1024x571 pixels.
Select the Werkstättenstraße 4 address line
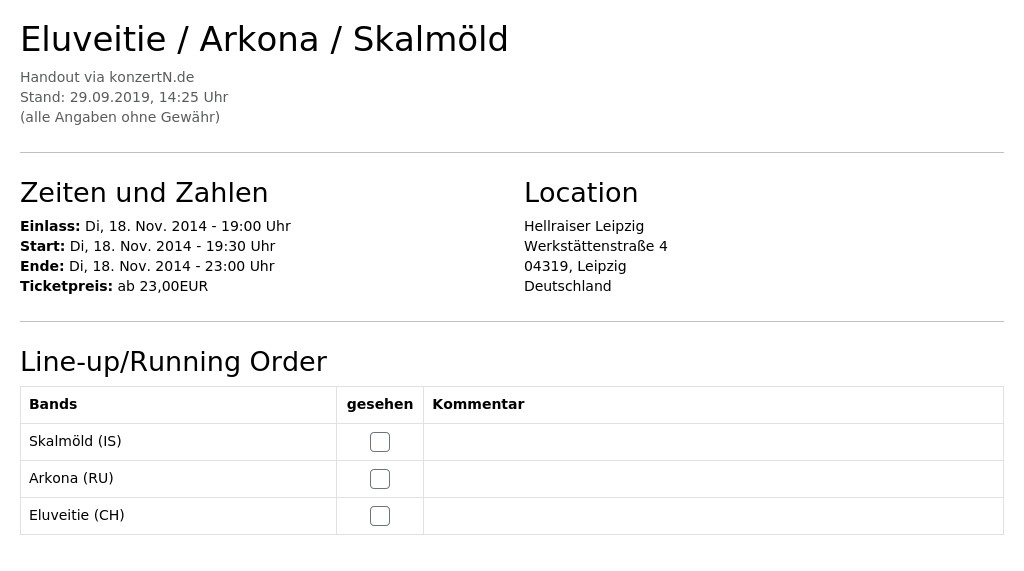tap(596, 246)
